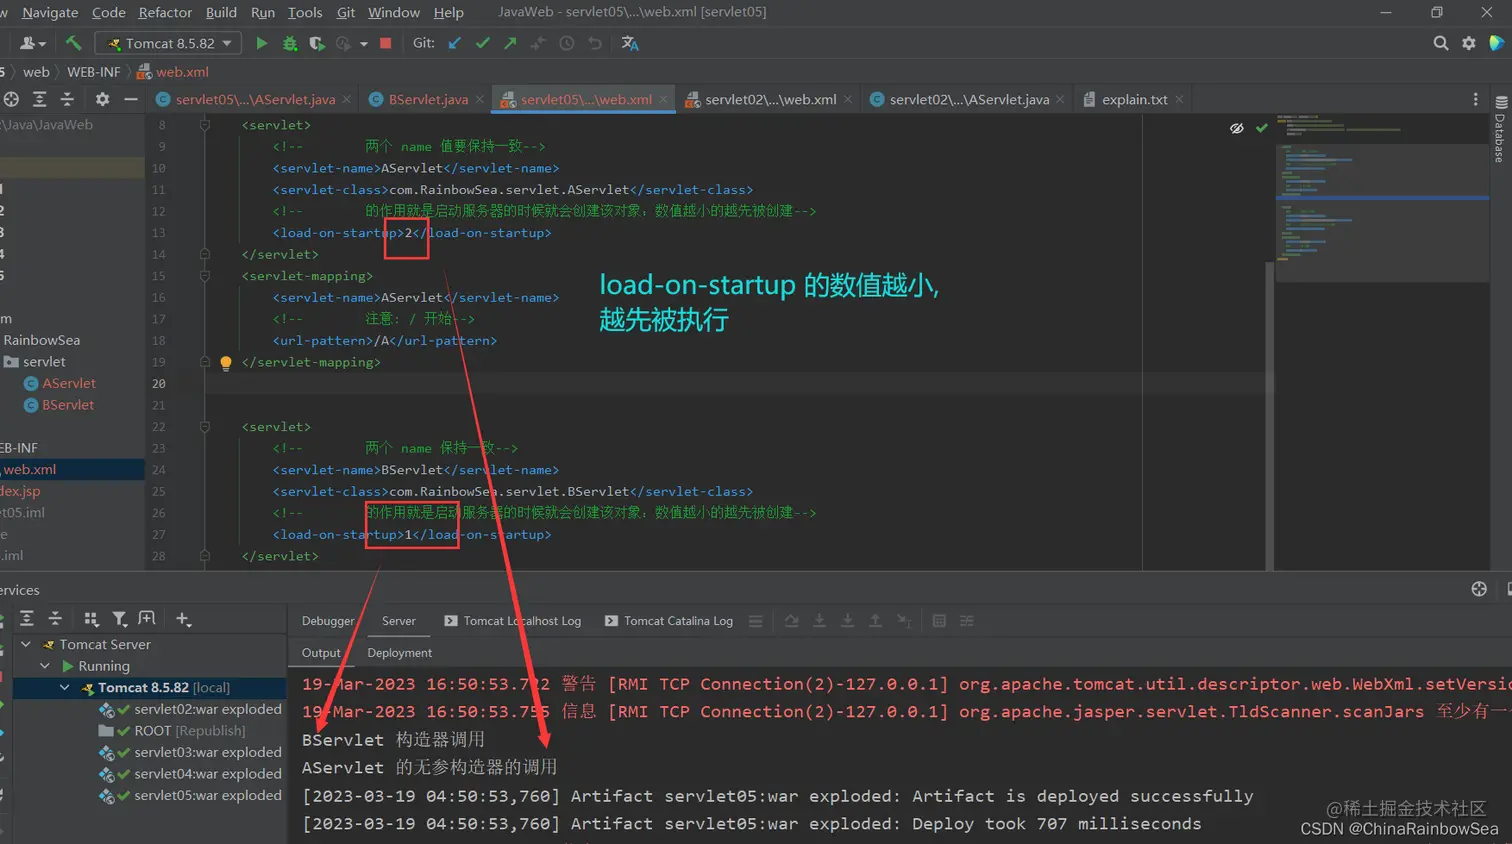Open Search Everywhere magnifier icon

tap(1441, 43)
